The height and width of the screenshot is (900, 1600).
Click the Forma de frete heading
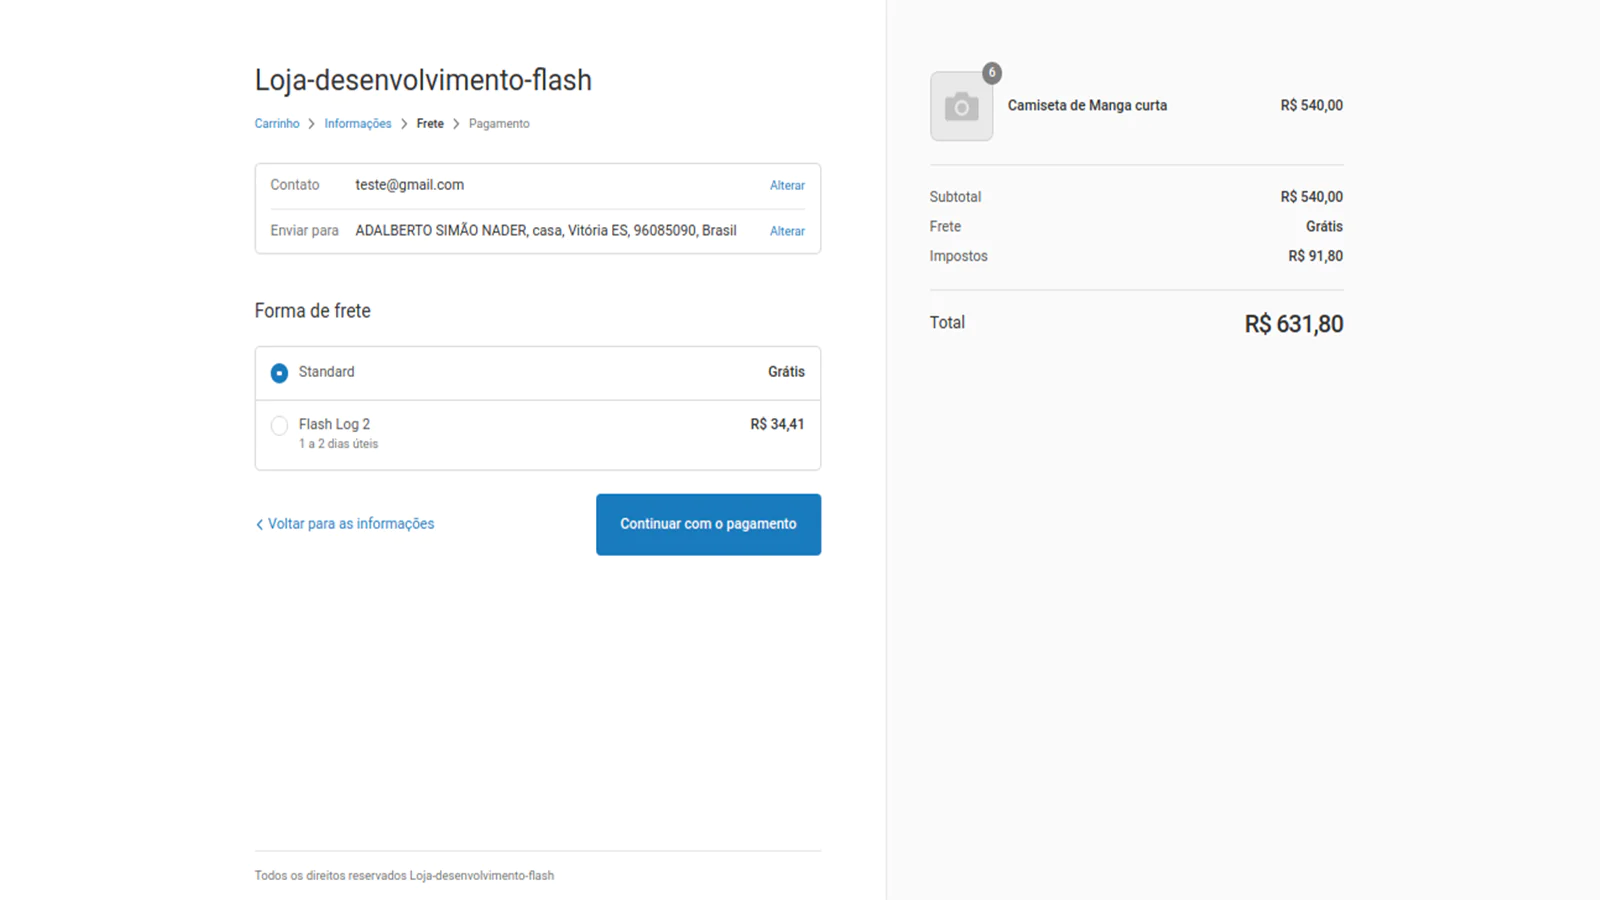coord(312,311)
